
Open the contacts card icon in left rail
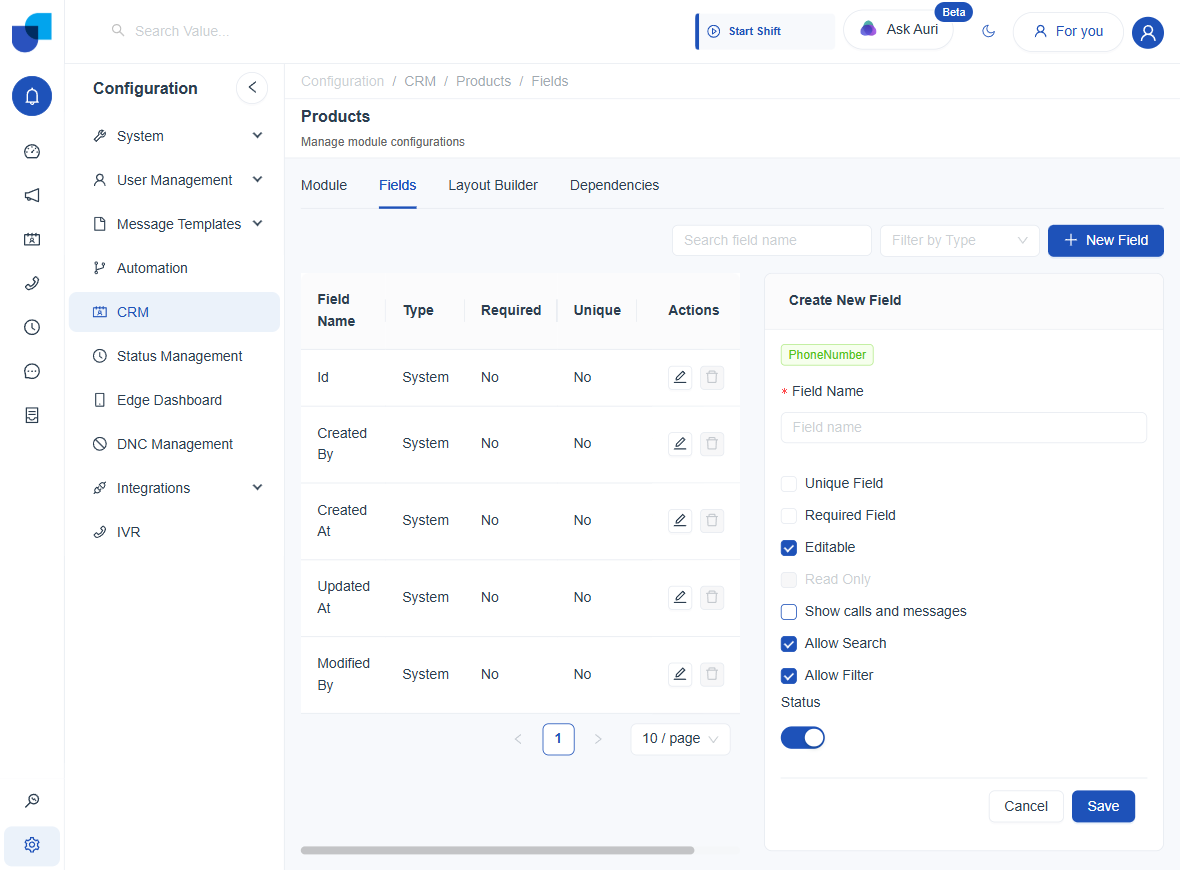(32, 239)
